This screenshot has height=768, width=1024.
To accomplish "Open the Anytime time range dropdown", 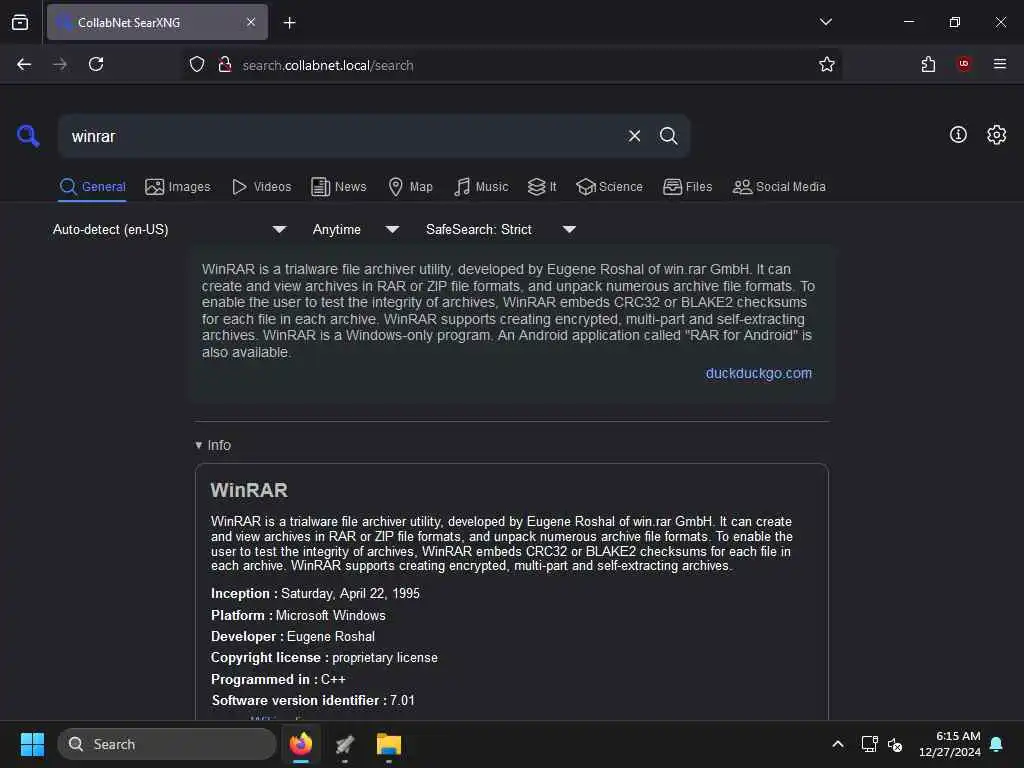I will click(355, 230).
